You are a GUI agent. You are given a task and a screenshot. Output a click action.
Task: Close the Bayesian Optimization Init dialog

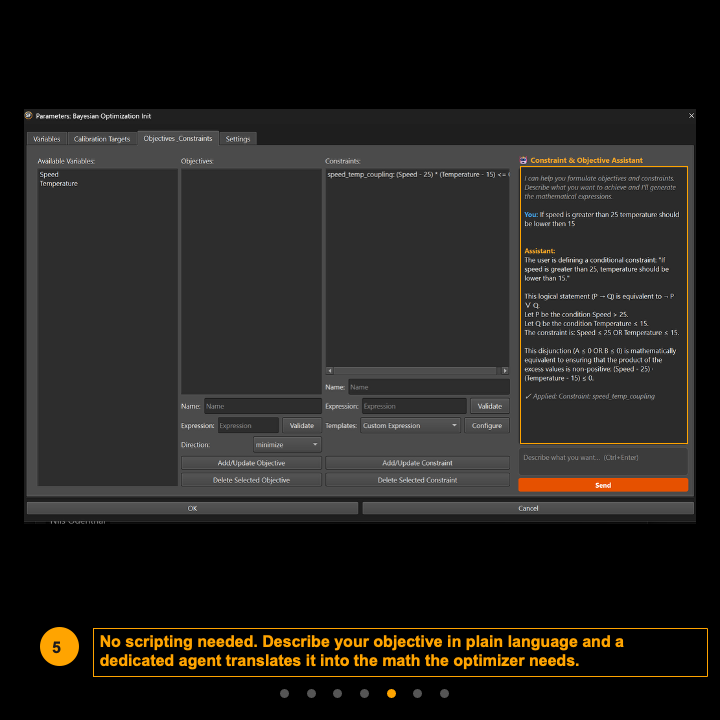pos(690,116)
